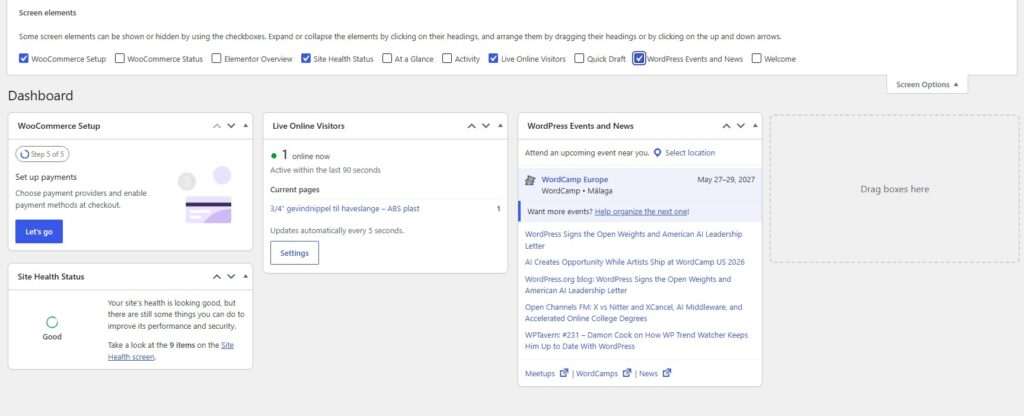Close the Screen Options tab
The image size is (1024, 416).
pyautogui.click(x=927, y=84)
